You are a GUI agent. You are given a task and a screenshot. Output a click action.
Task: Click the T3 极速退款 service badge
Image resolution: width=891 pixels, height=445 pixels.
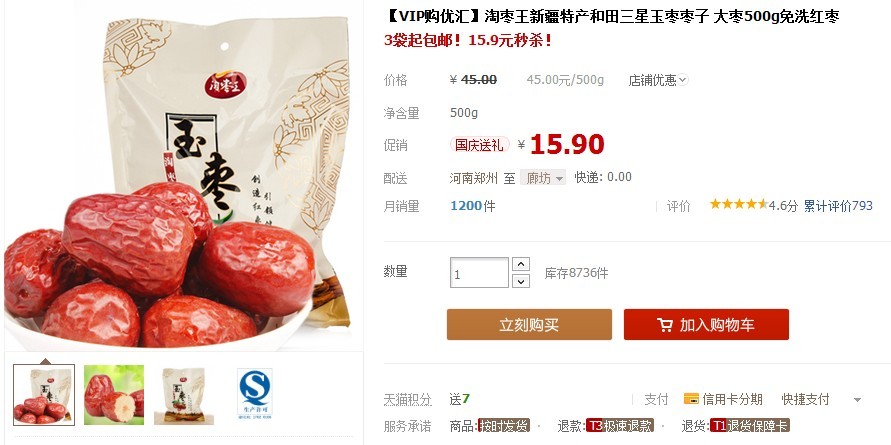click(619, 425)
